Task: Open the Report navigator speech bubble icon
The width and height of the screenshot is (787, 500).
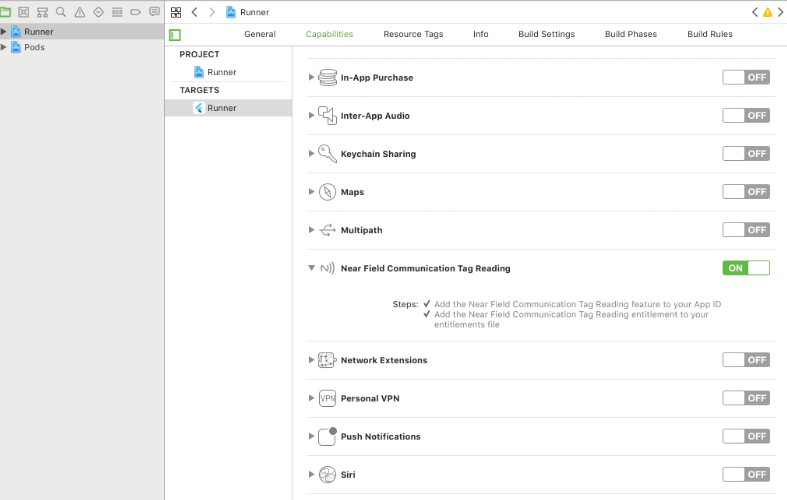Action: 154,12
